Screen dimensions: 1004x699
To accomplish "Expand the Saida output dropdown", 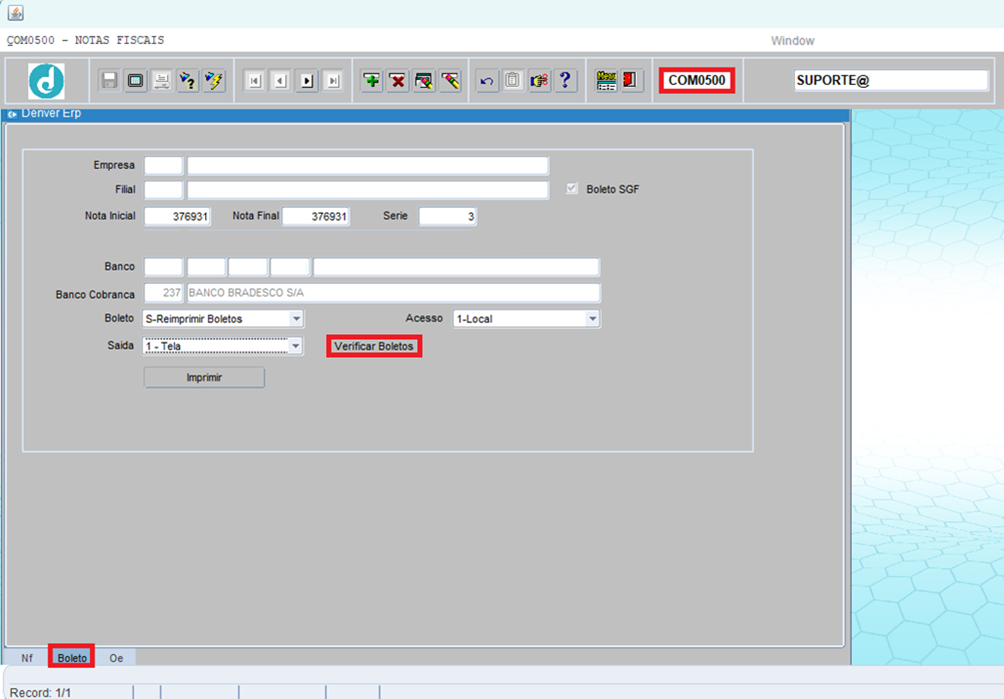I will 295,346.
